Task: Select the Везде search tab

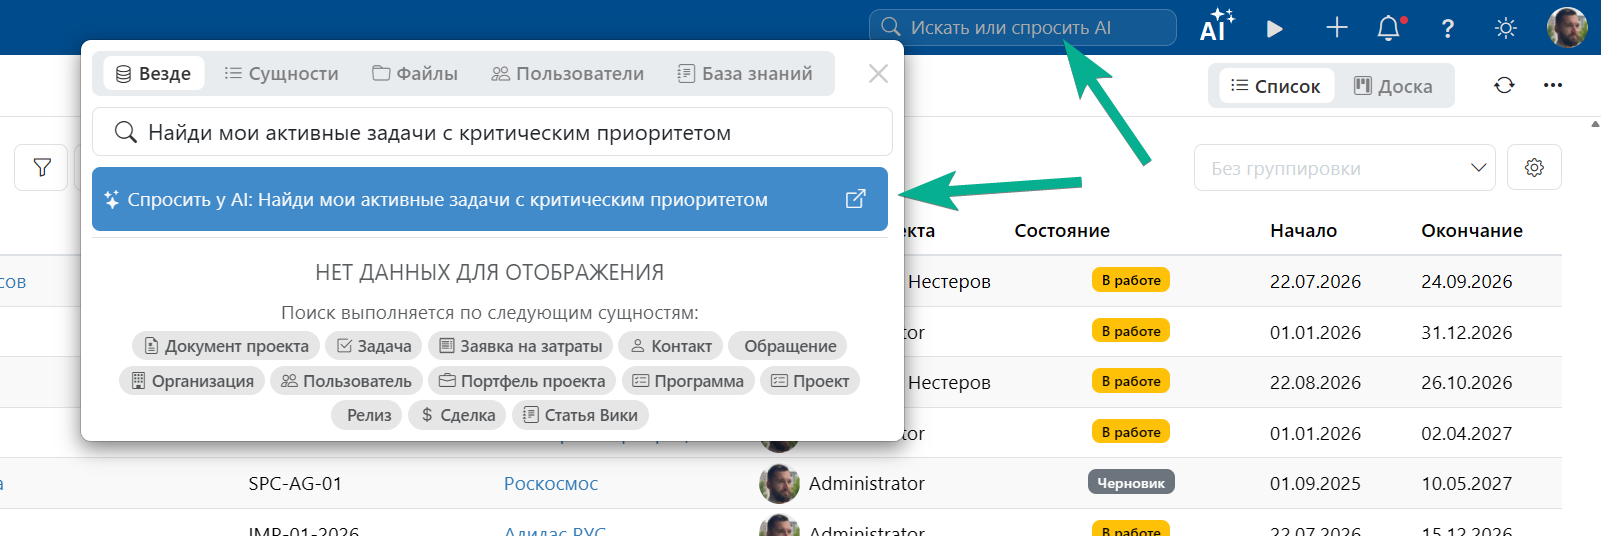Action: click(x=153, y=73)
